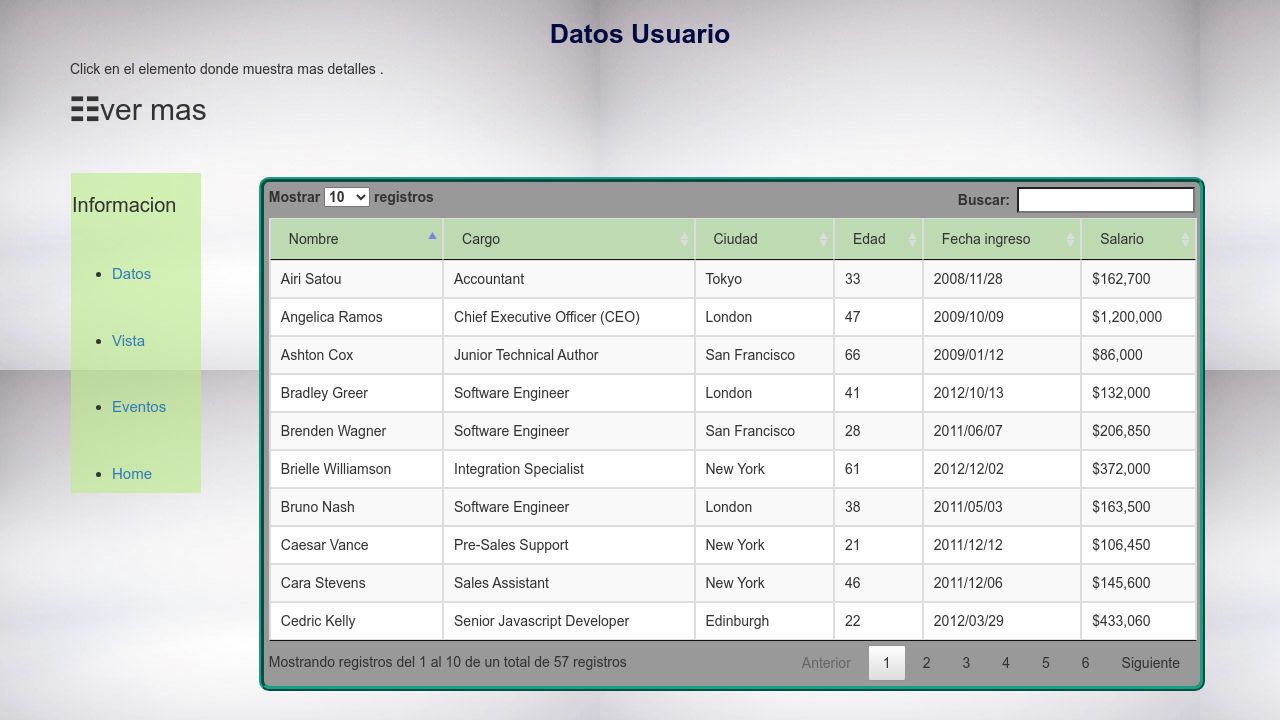This screenshot has width=1280, height=720.
Task: Open the Mostrar registros dropdown
Action: pos(347,197)
